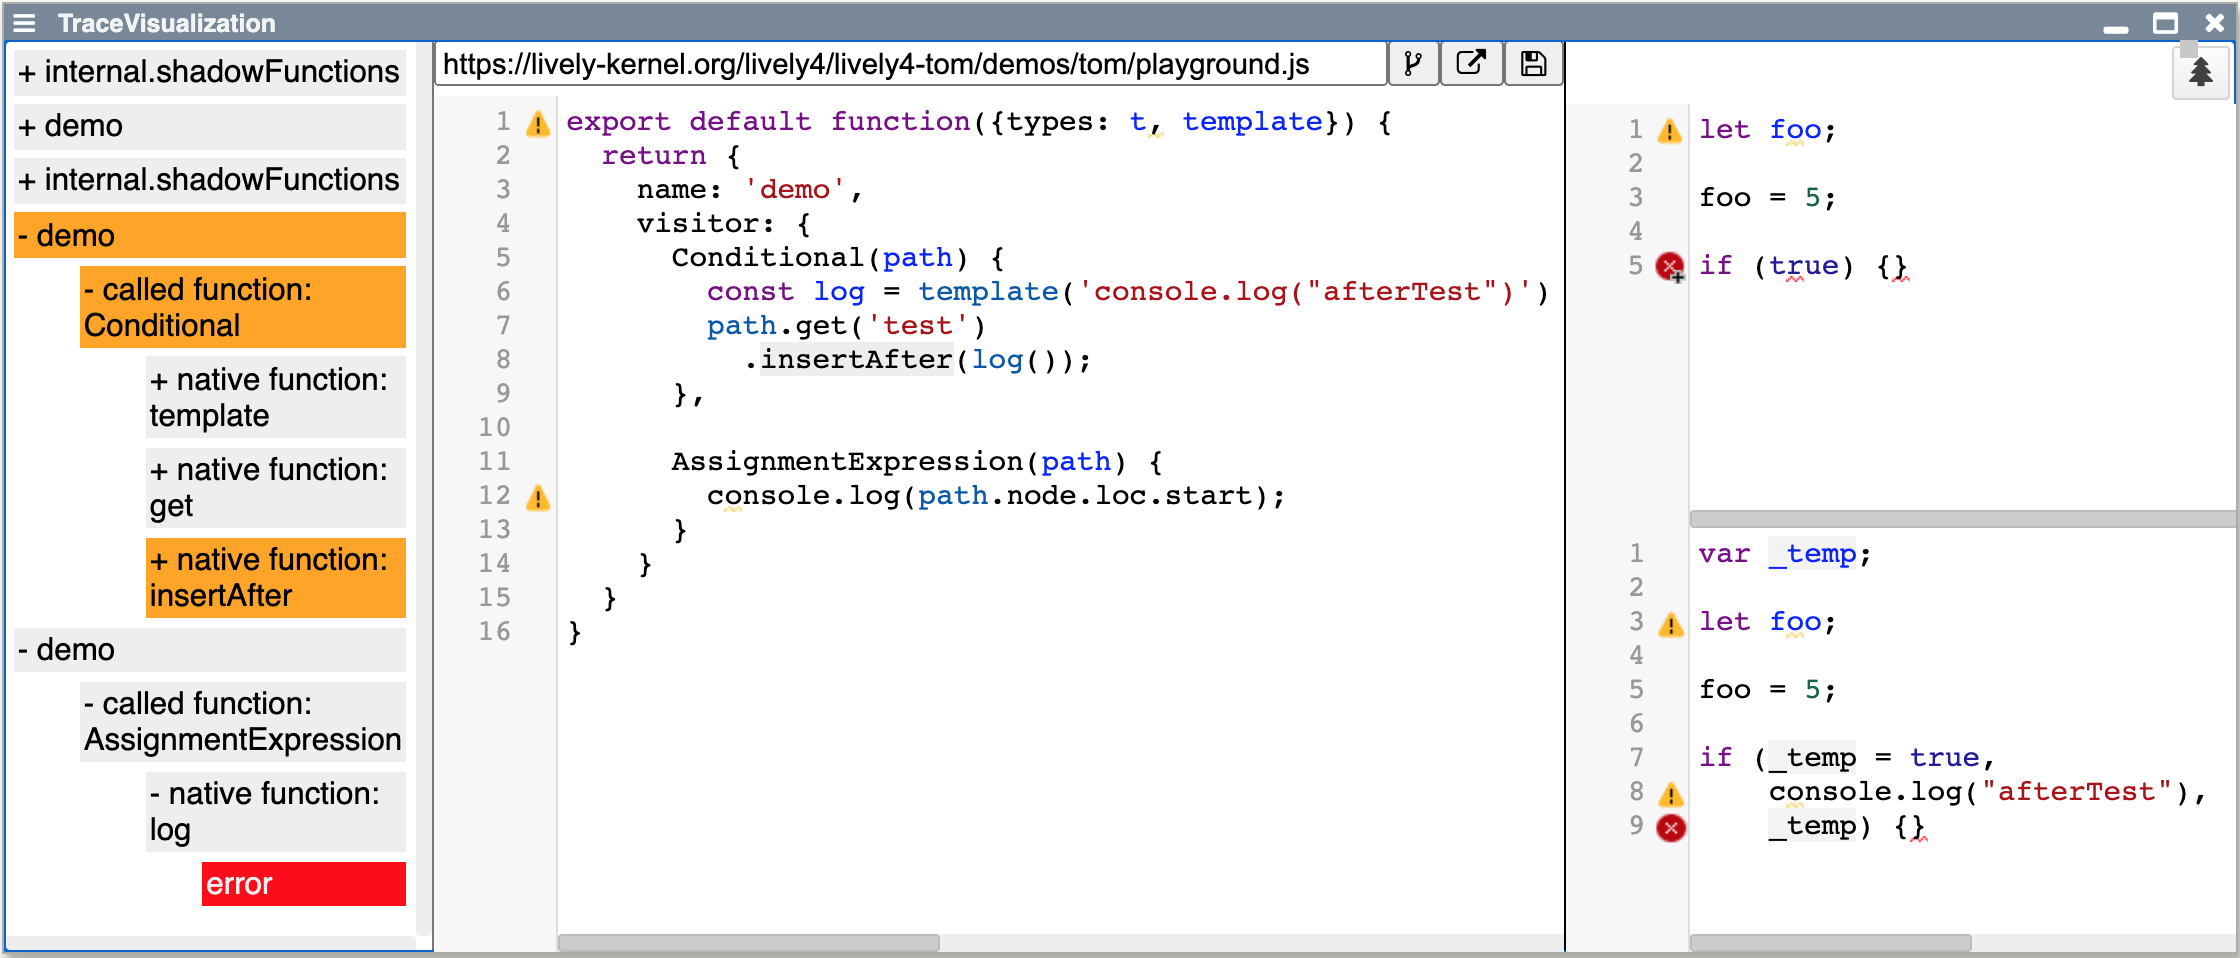Save the file using the disk icon
Viewport: 2240px width, 958px height.
(1532, 62)
